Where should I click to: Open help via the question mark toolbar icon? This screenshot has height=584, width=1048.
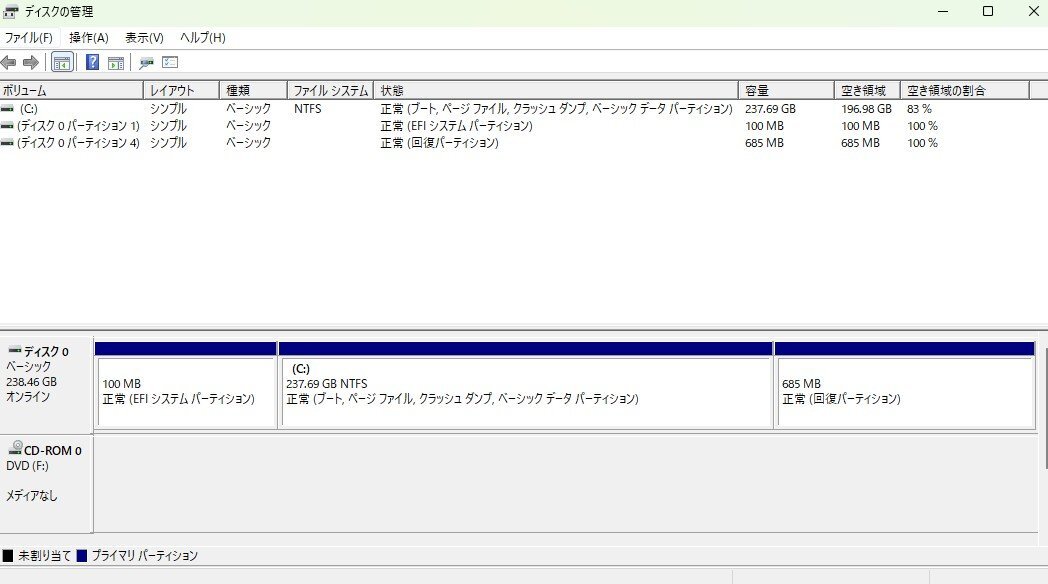[92, 62]
